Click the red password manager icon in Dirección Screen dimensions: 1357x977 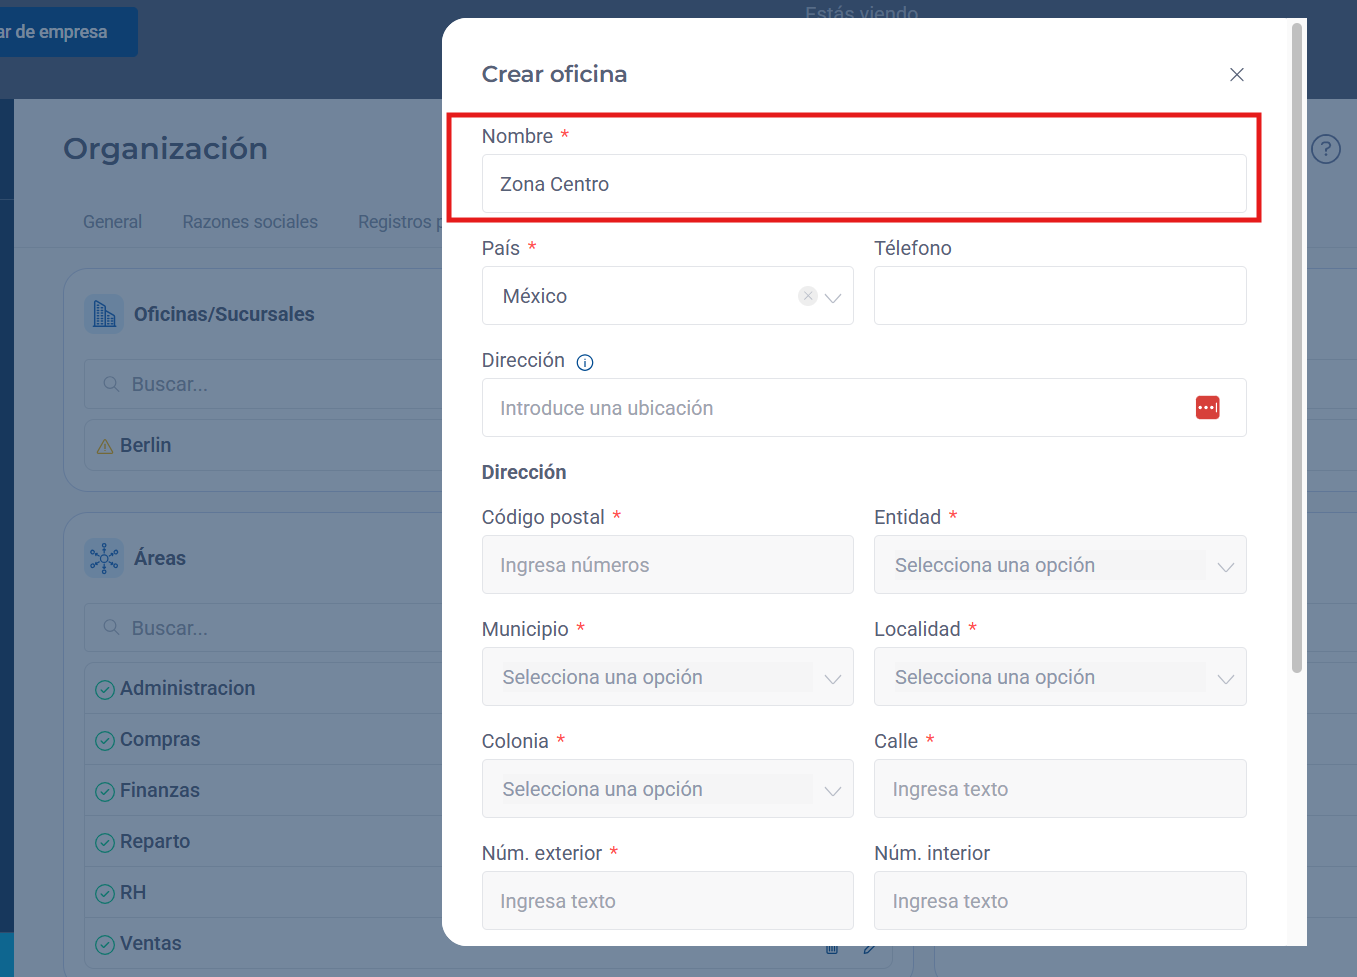(1207, 408)
